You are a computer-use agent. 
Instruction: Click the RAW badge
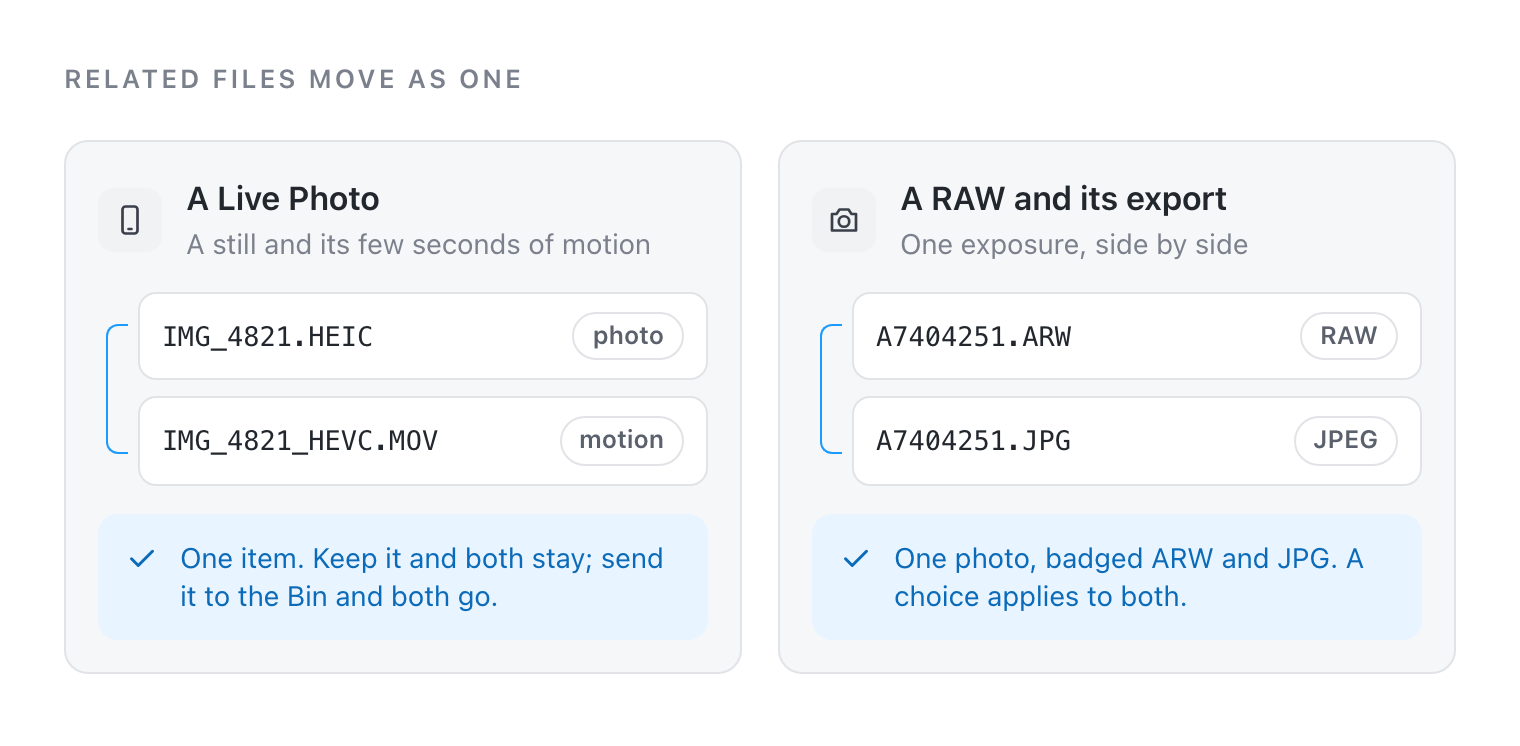(1349, 336)
